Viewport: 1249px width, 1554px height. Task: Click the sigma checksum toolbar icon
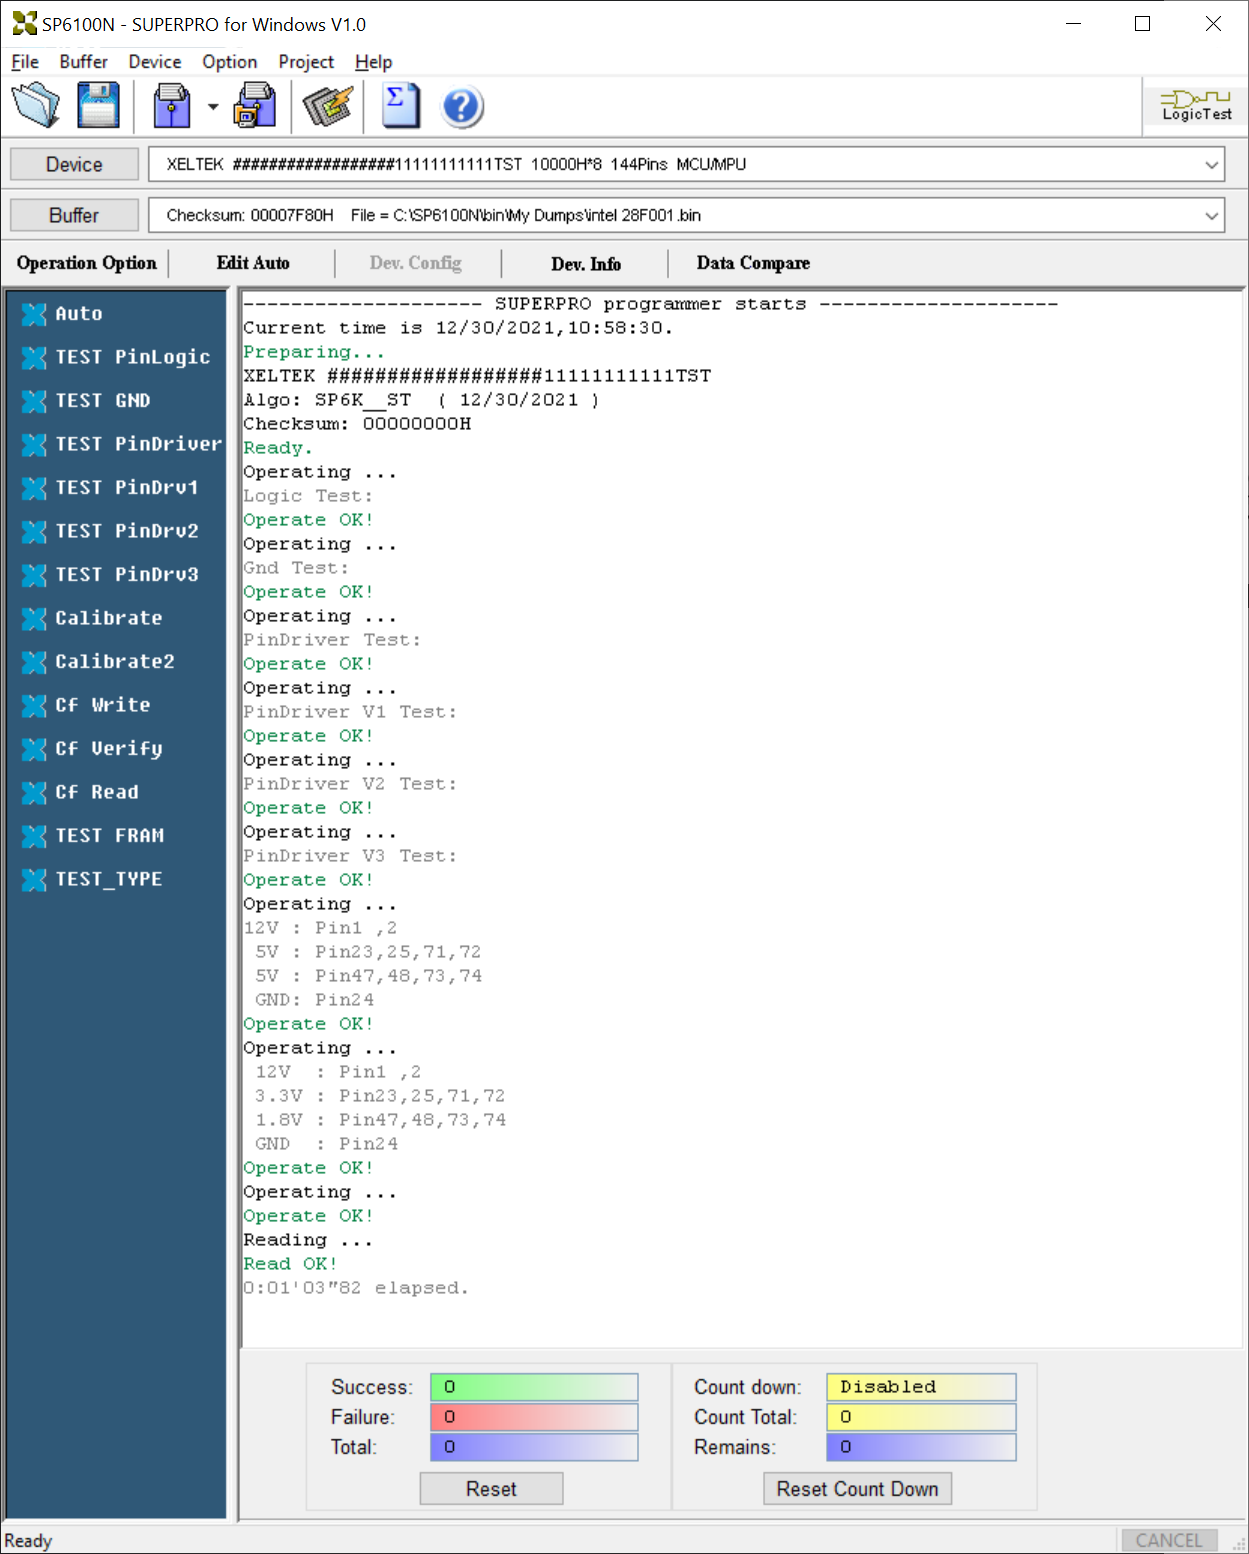point(400,105)
